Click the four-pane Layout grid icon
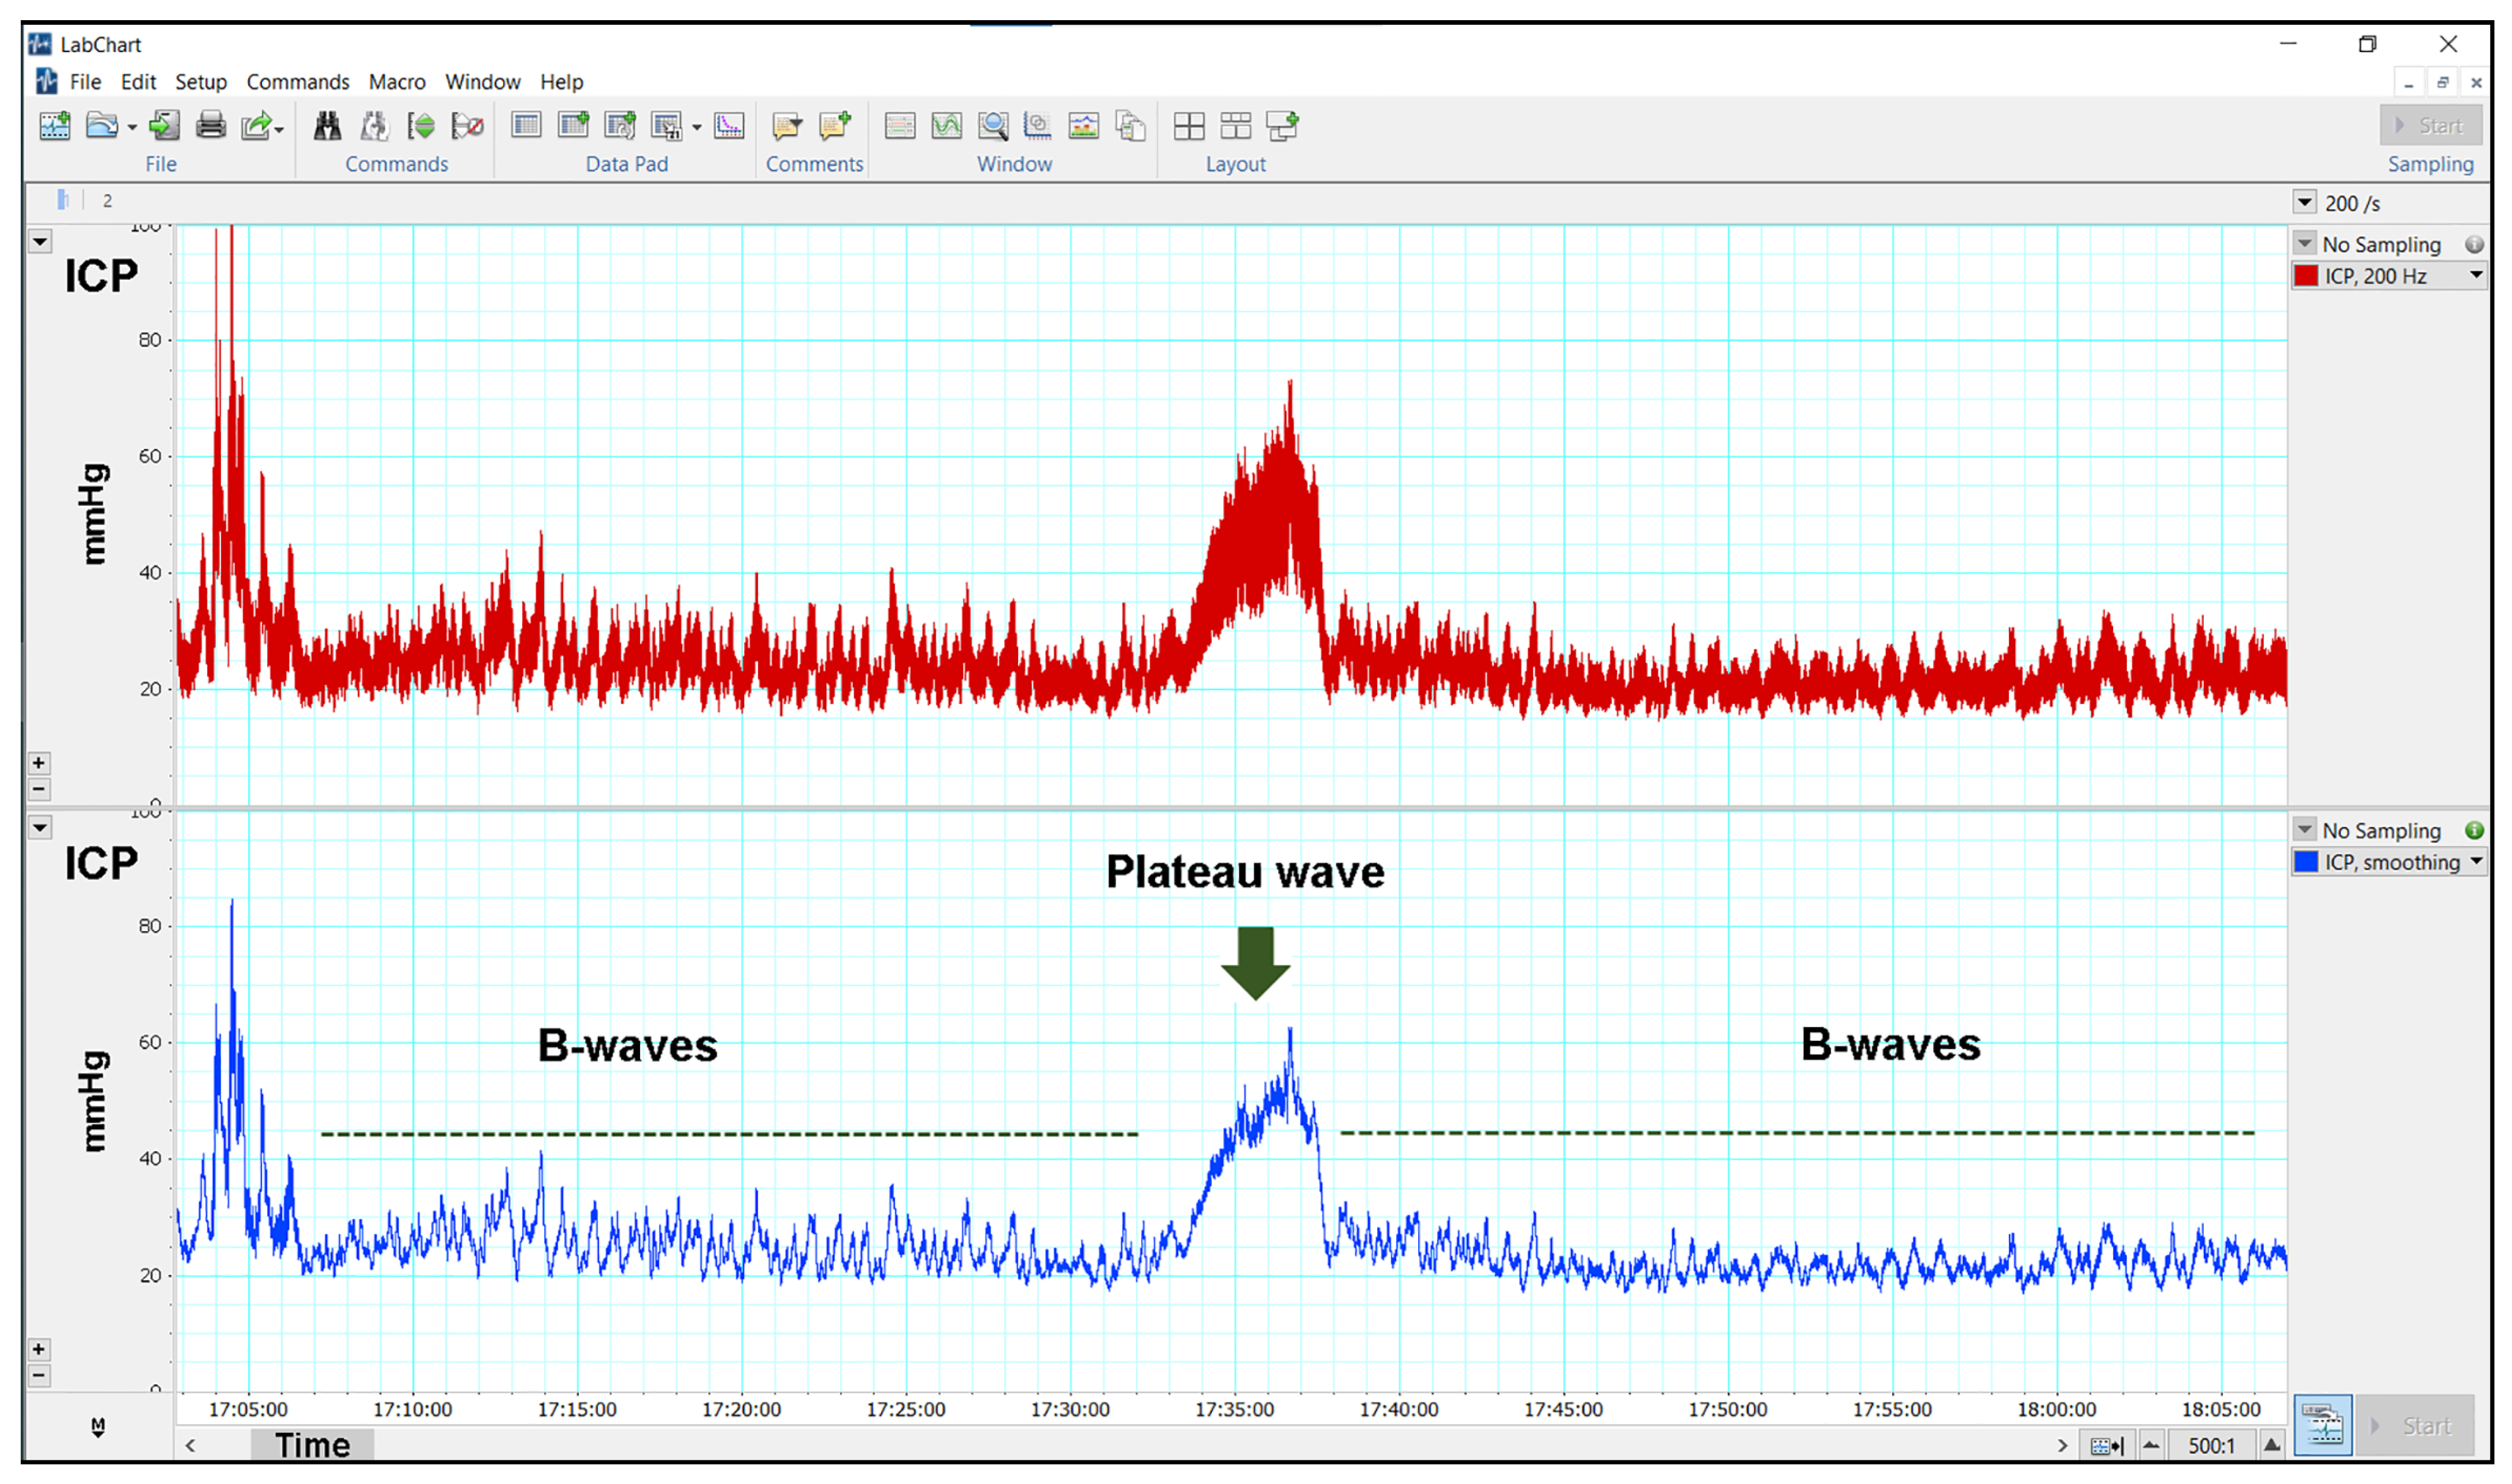The width and height of the screenshot is (2512, 1484). point(1188,126)
